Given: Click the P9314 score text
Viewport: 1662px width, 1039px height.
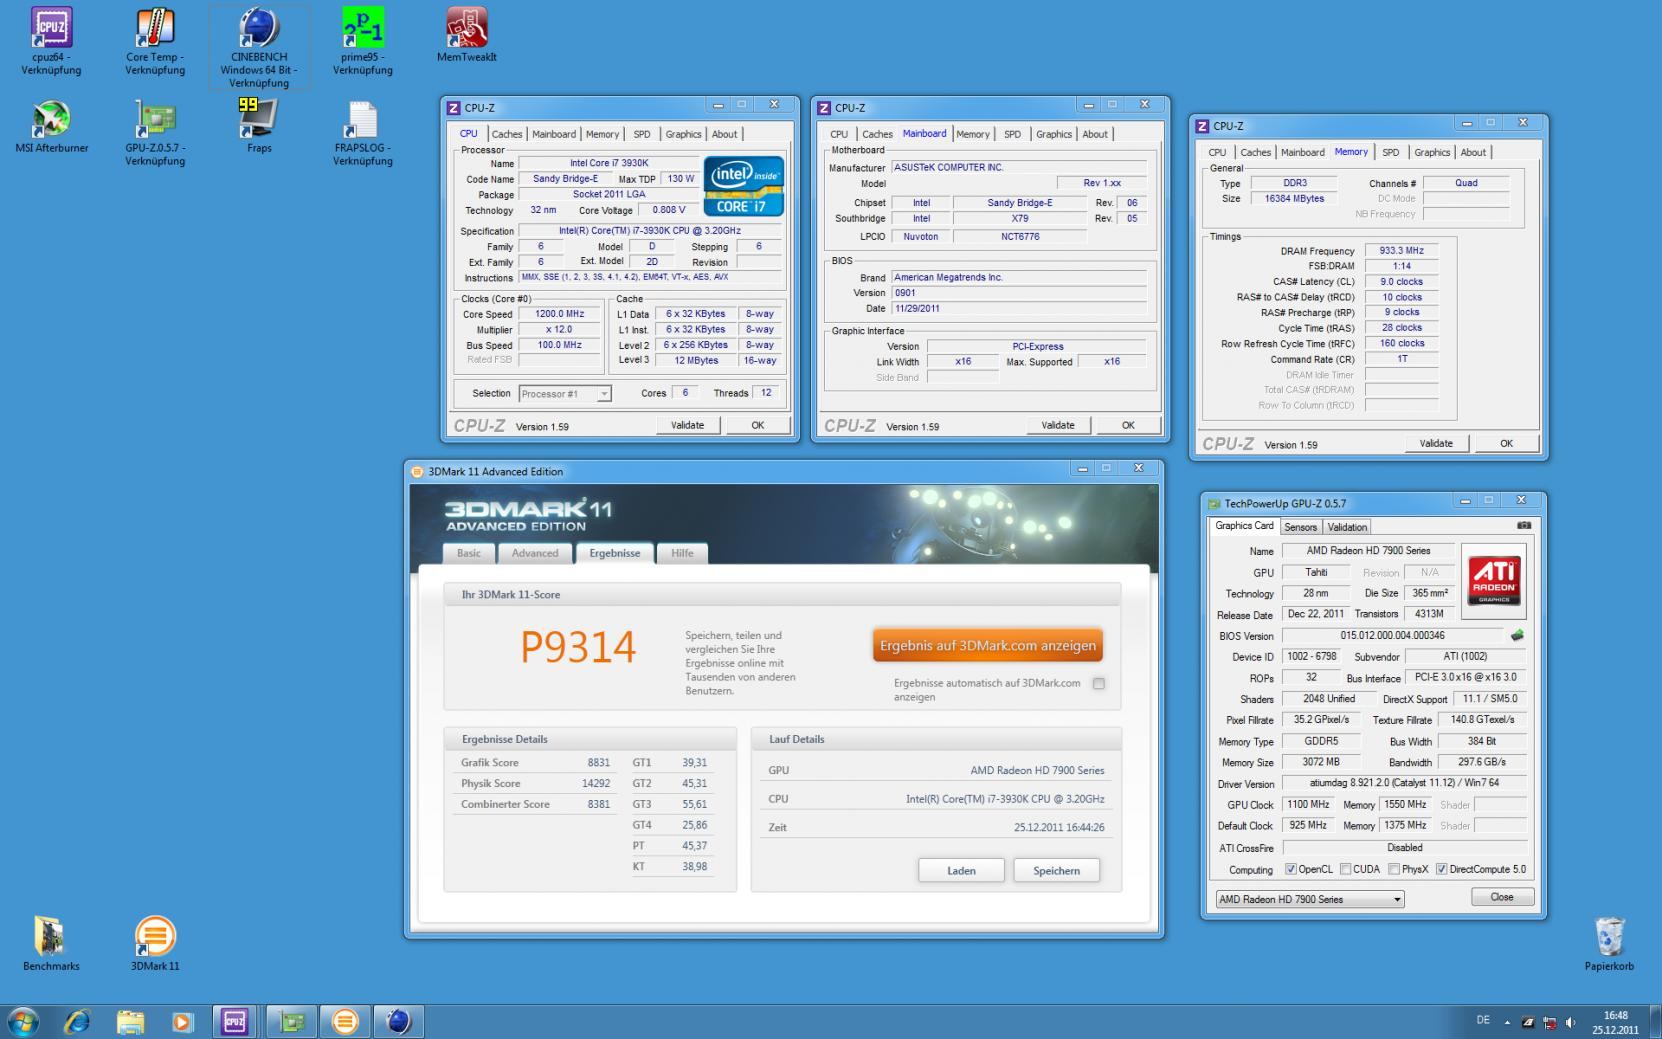Looking at the screenshot, I should [x=578, y=647].
